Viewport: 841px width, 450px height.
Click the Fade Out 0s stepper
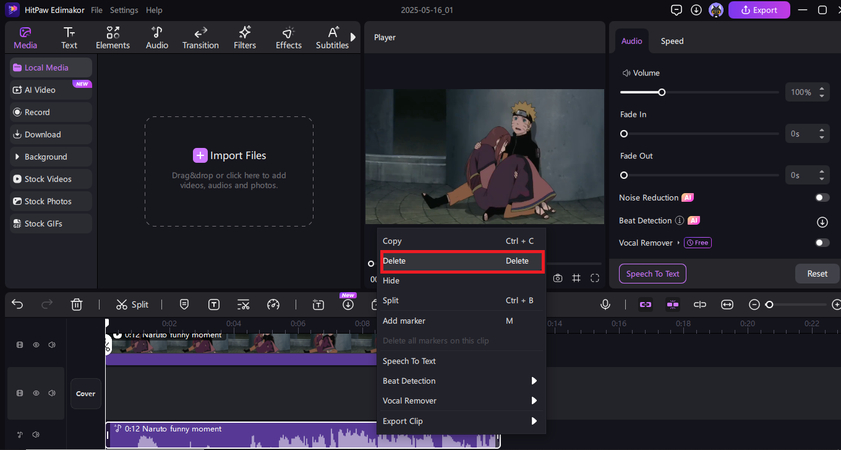[x=822, y=175]
